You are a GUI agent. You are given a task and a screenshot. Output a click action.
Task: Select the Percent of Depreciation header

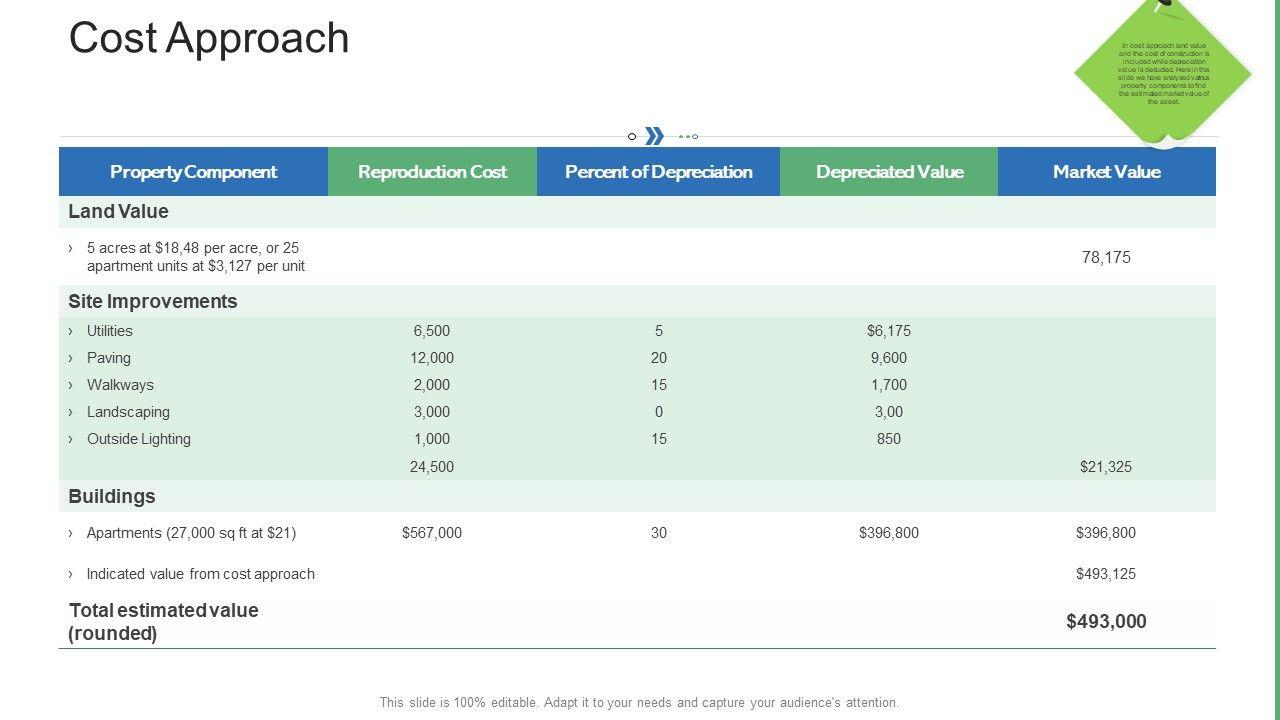(658, 172)
